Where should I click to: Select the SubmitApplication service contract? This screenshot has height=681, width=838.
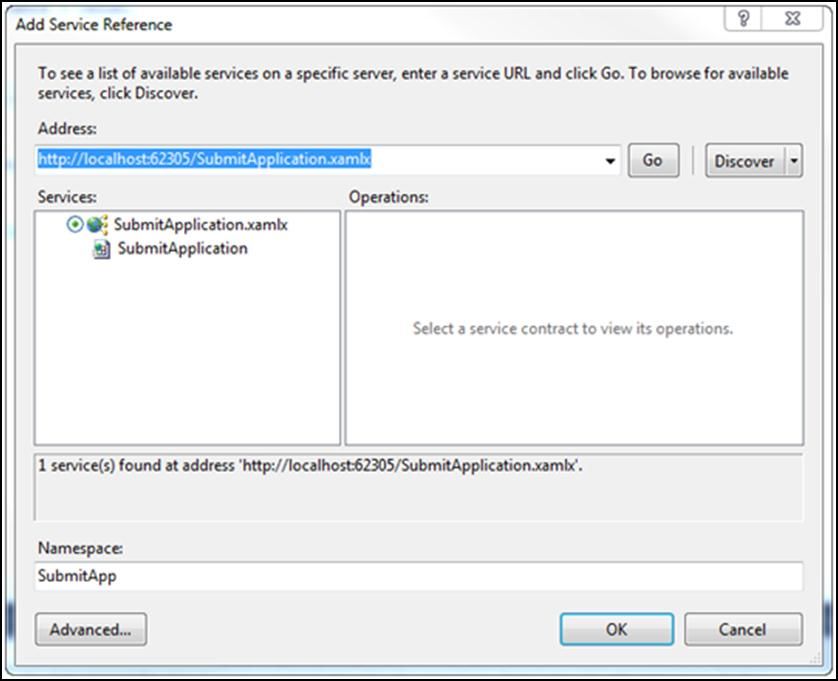point(182,249)
